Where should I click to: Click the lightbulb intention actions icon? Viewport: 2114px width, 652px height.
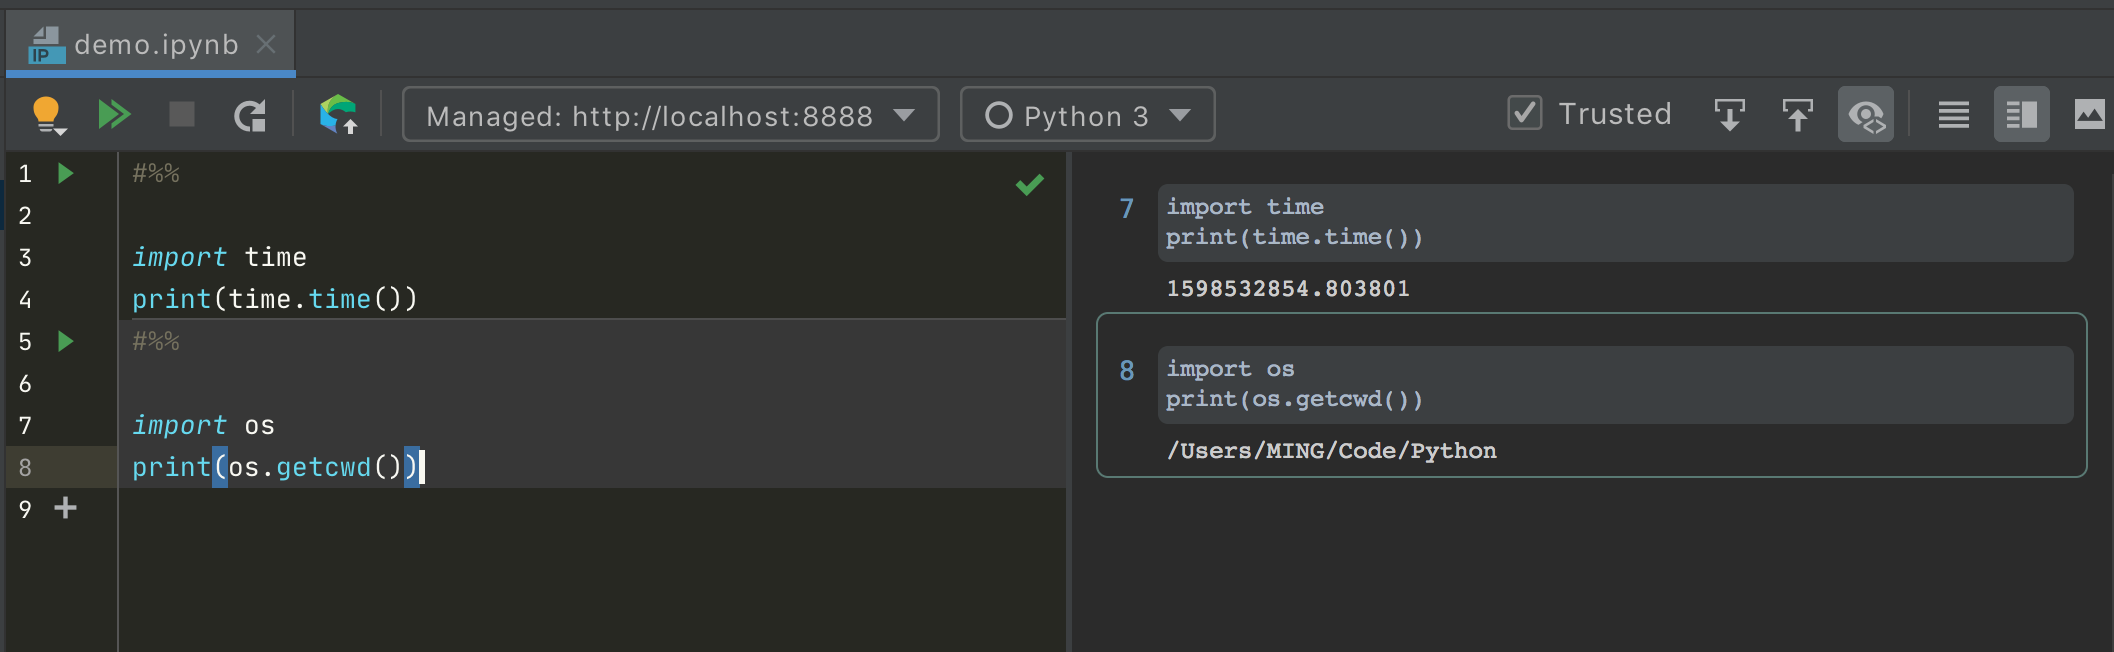(47, 115)
